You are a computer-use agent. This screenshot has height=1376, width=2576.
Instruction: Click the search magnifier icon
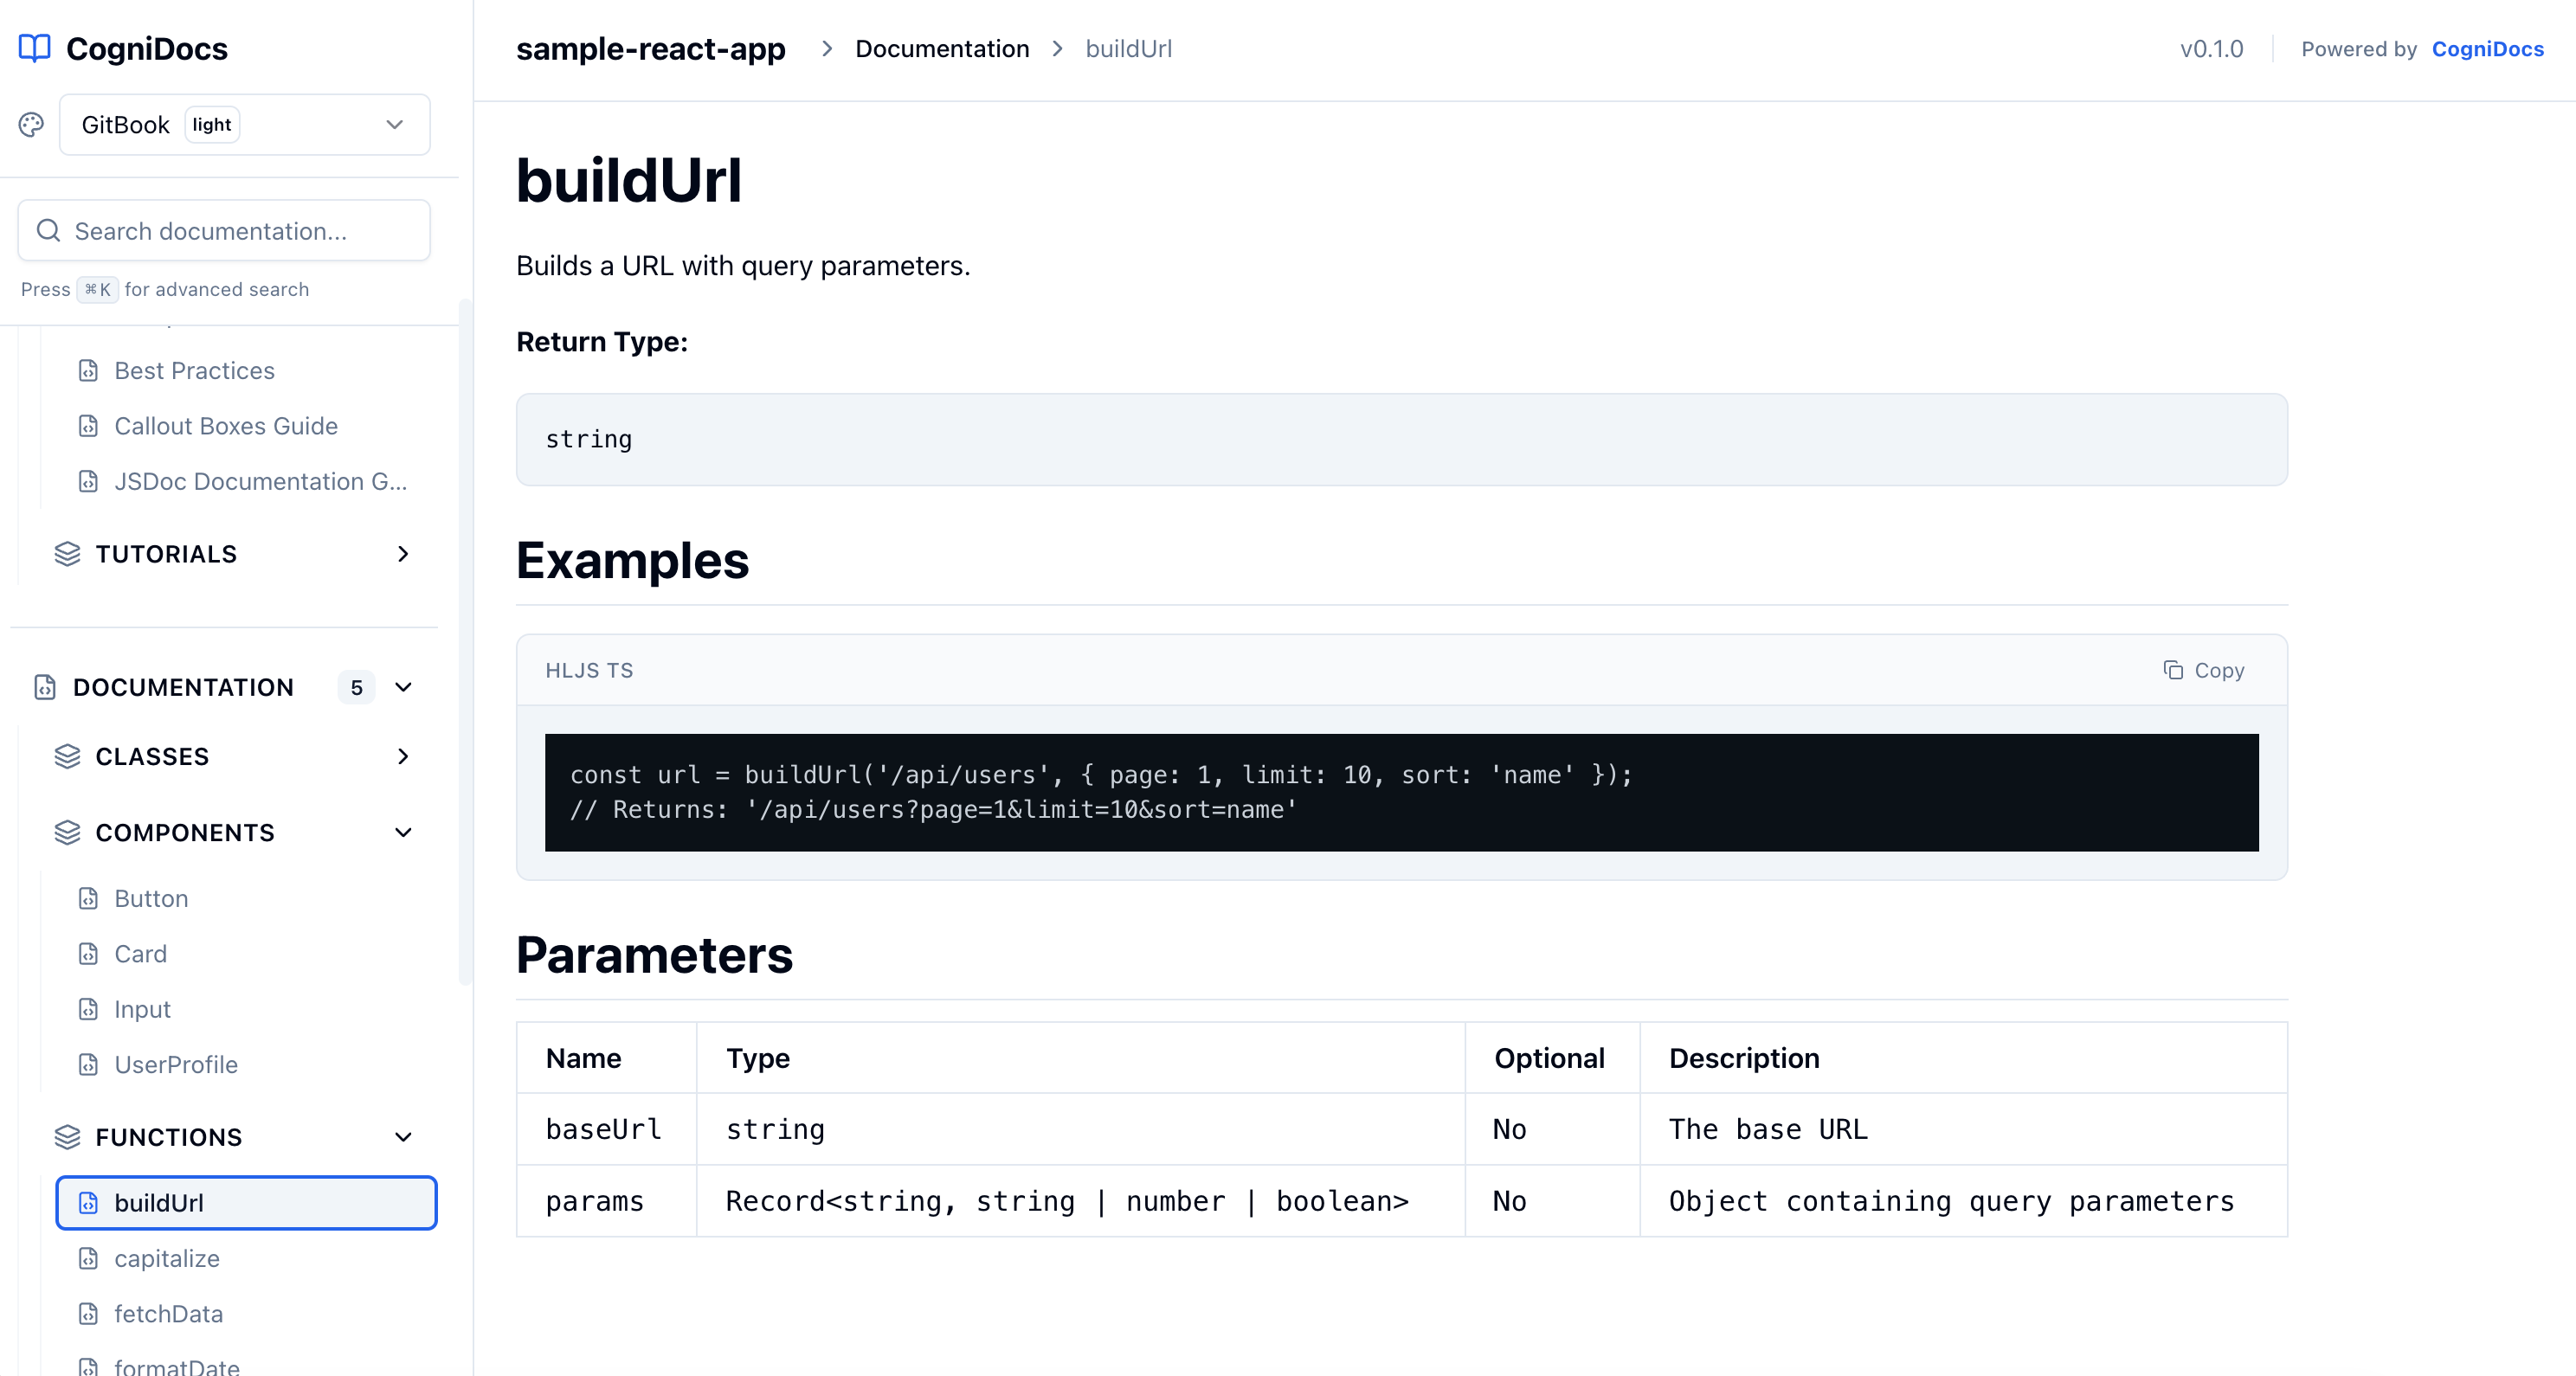click(x=47, y=230)
